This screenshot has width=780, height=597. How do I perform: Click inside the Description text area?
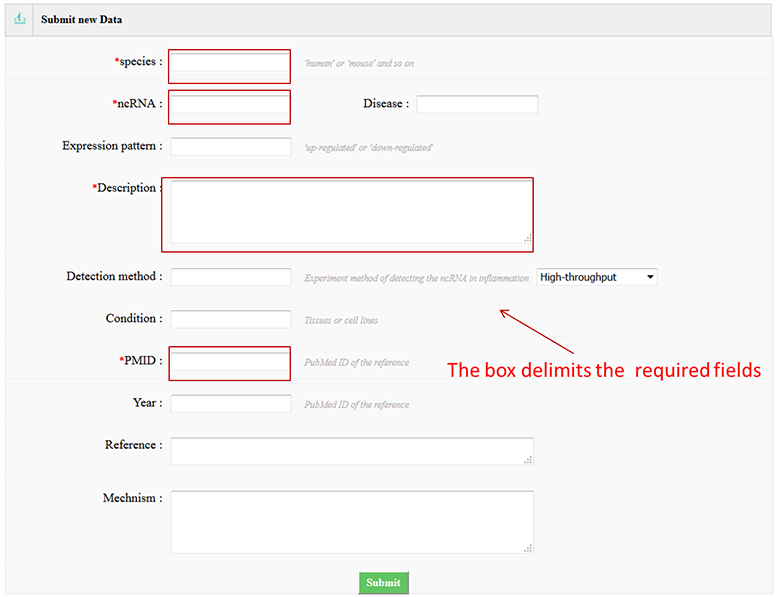click(350, 212)
